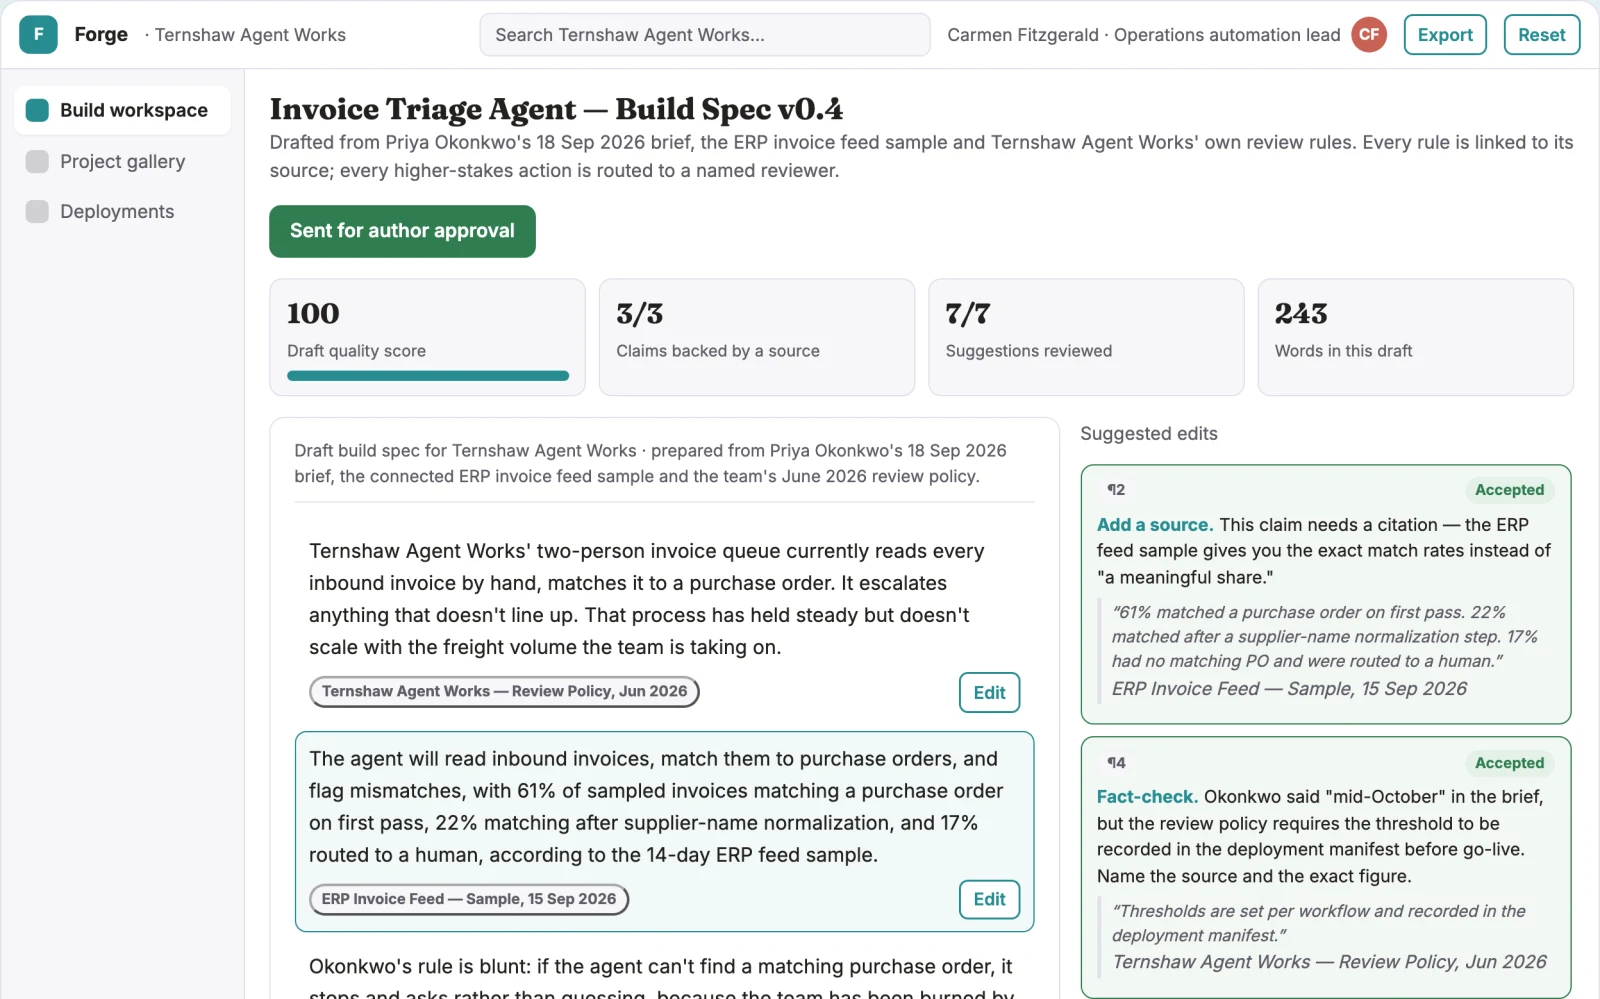This screenshot has height=999, width=1600.
Task: Open the Deployments section
Action: (122, 211)
